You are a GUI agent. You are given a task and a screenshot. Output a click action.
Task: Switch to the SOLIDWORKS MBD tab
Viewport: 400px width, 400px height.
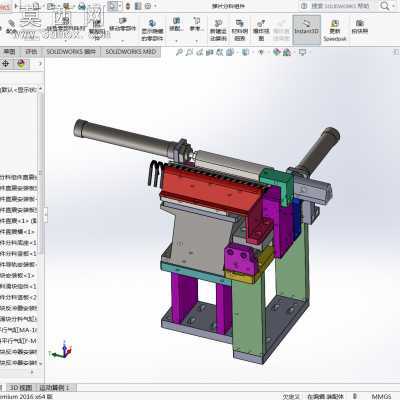click(131, 52)
